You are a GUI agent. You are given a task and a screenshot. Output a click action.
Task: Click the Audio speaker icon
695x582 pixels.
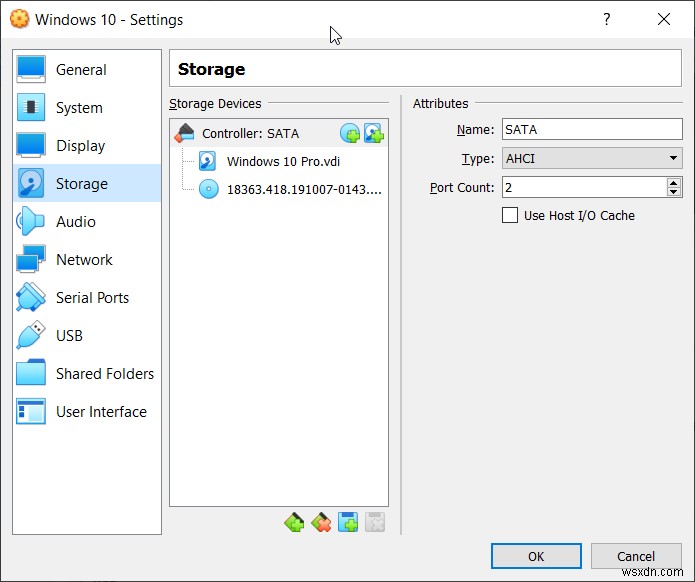click(x=31, y=221)
